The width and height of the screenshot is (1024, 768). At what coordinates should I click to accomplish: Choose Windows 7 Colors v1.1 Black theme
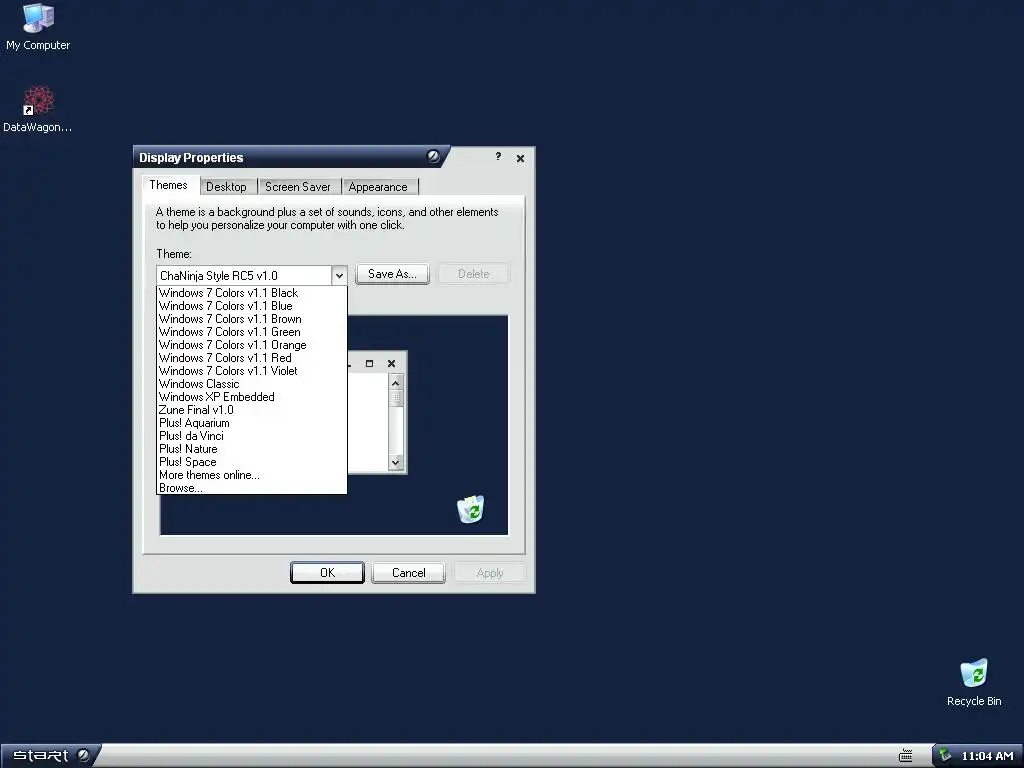251,293
